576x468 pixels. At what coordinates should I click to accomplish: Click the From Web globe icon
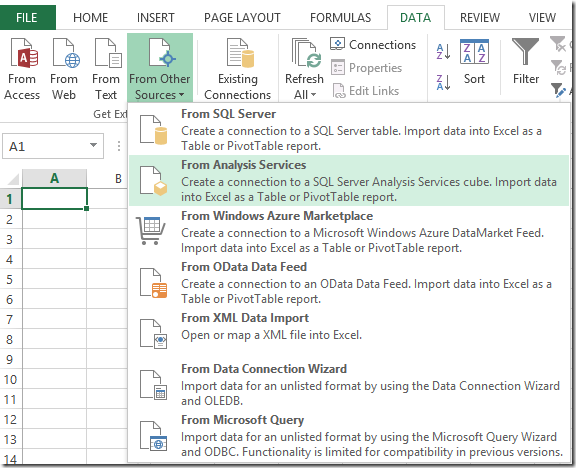(x=66, y=53)
